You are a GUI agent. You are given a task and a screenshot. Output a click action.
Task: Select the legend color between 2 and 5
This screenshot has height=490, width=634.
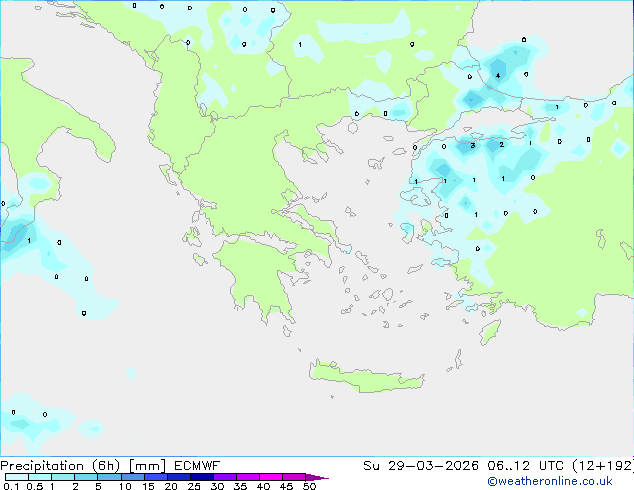point(86,477)
